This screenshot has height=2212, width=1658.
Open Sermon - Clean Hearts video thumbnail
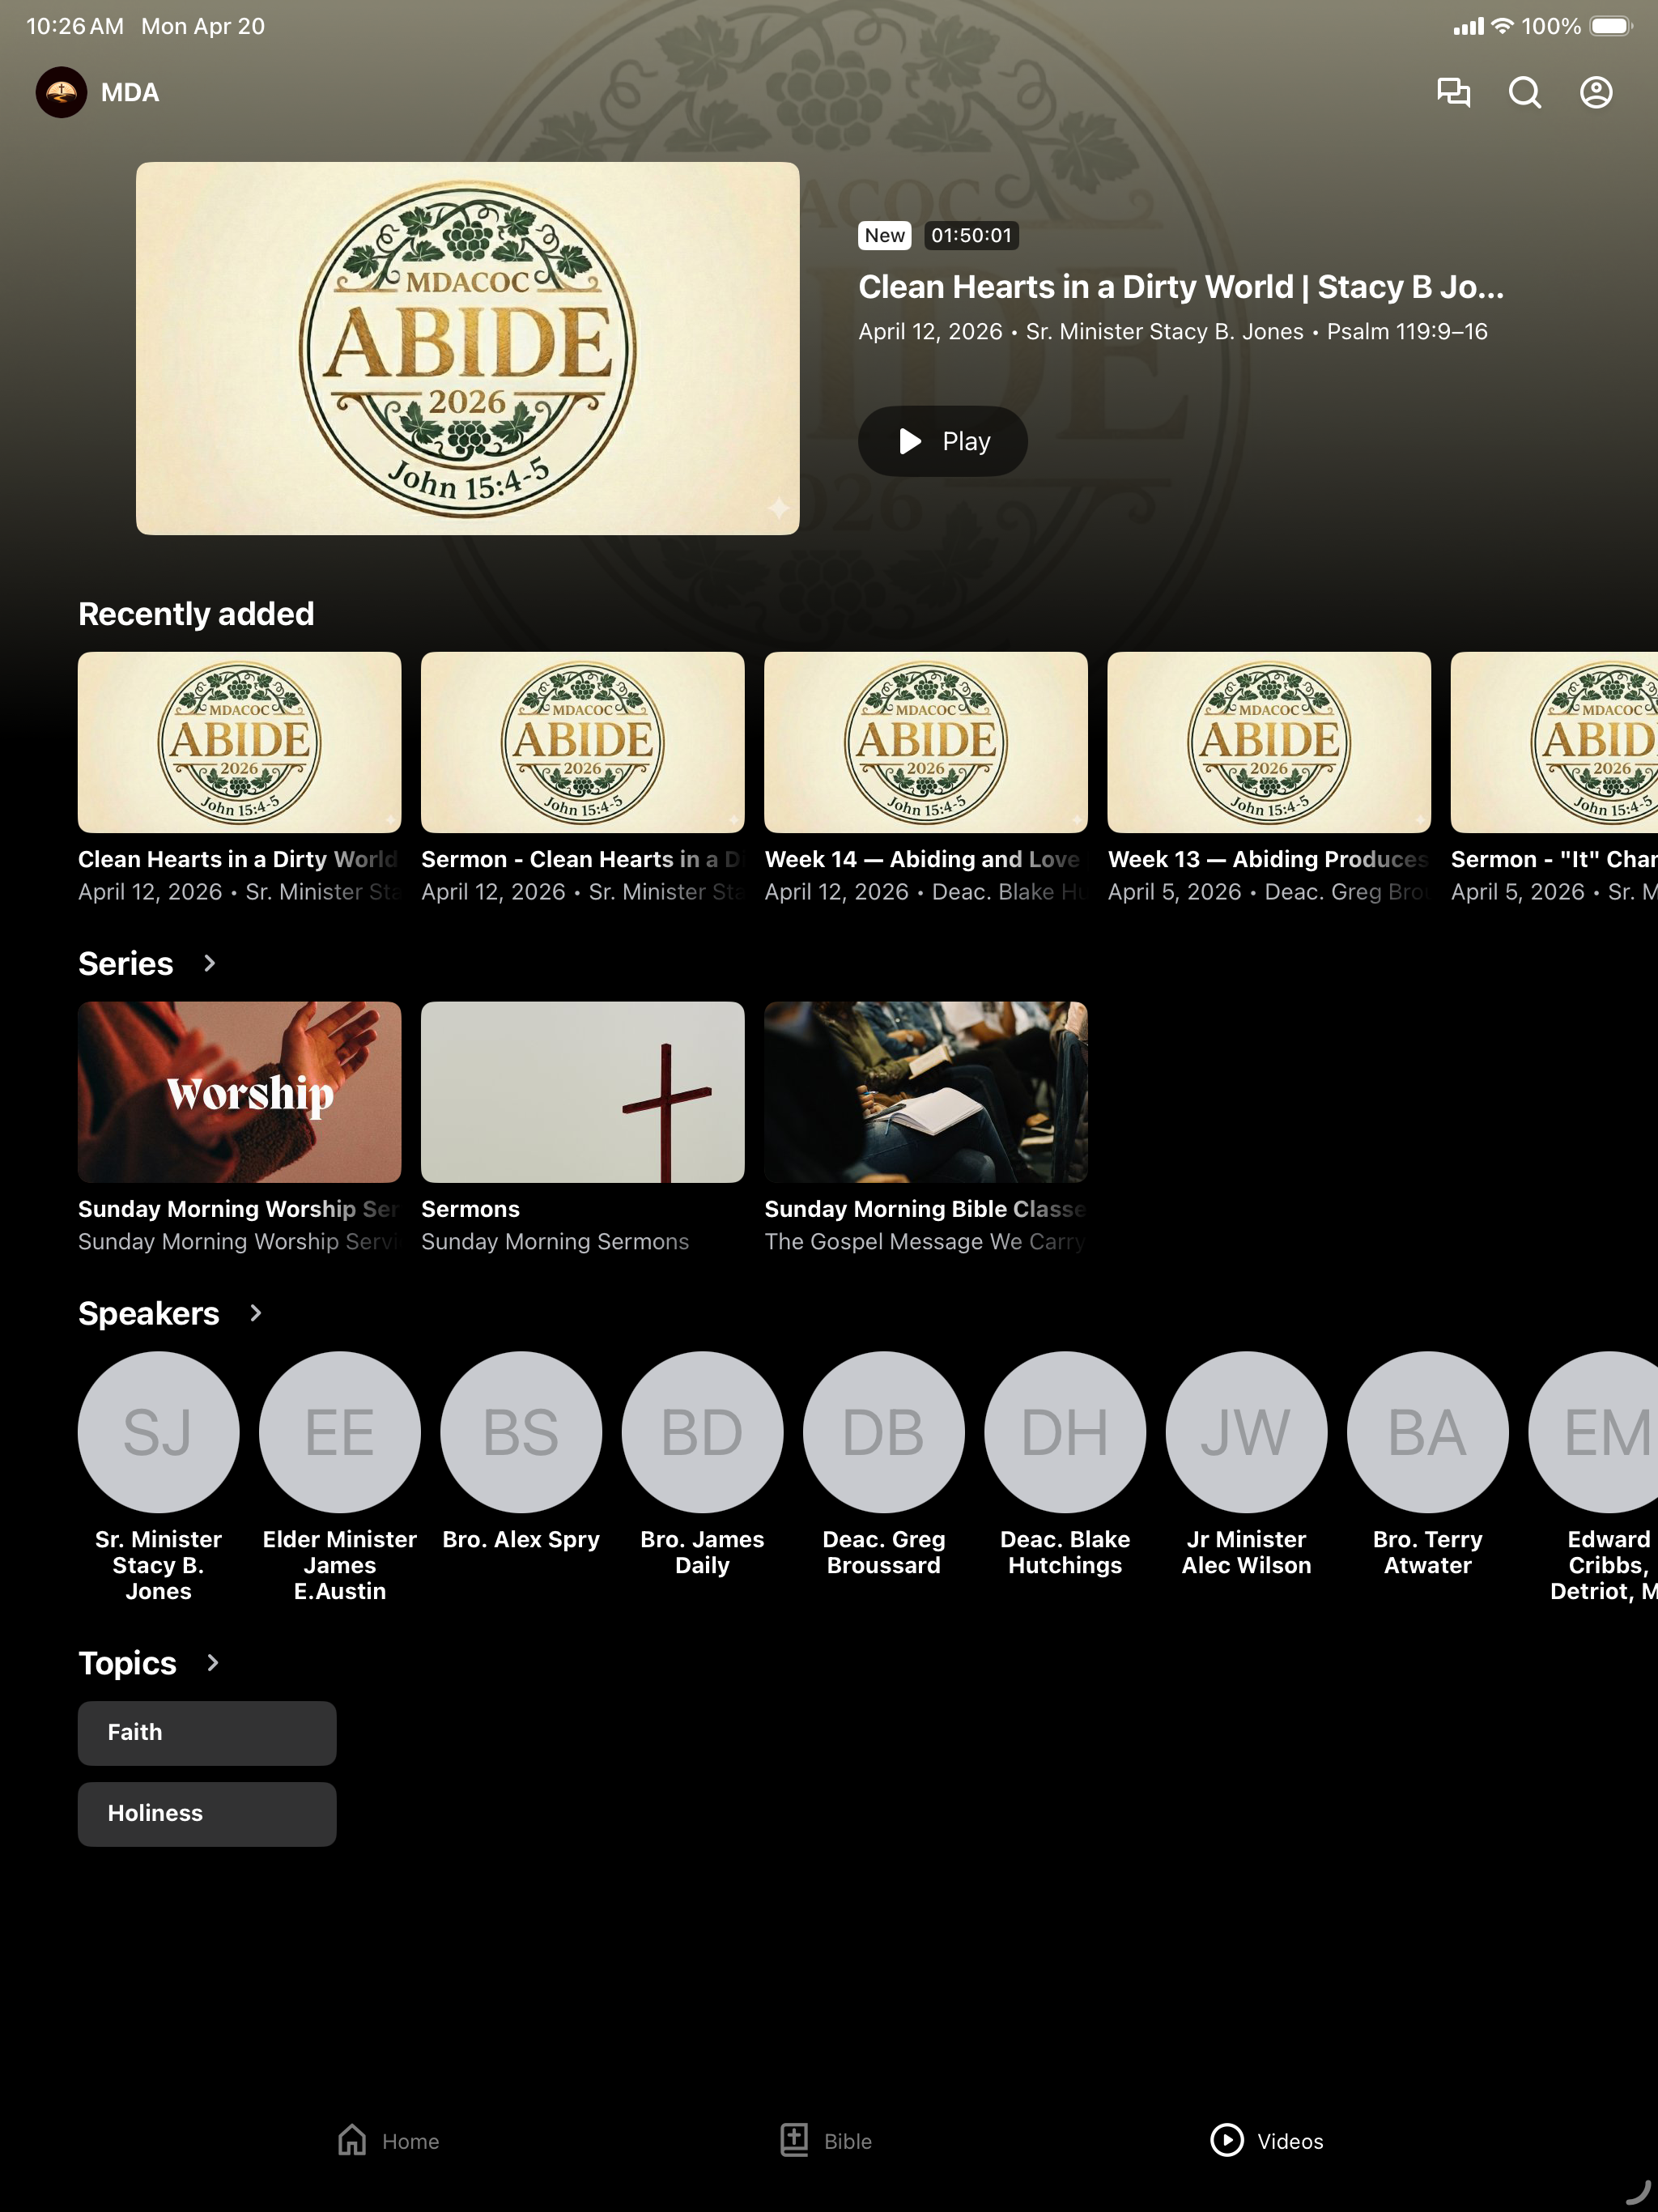(x=583, y=742)
